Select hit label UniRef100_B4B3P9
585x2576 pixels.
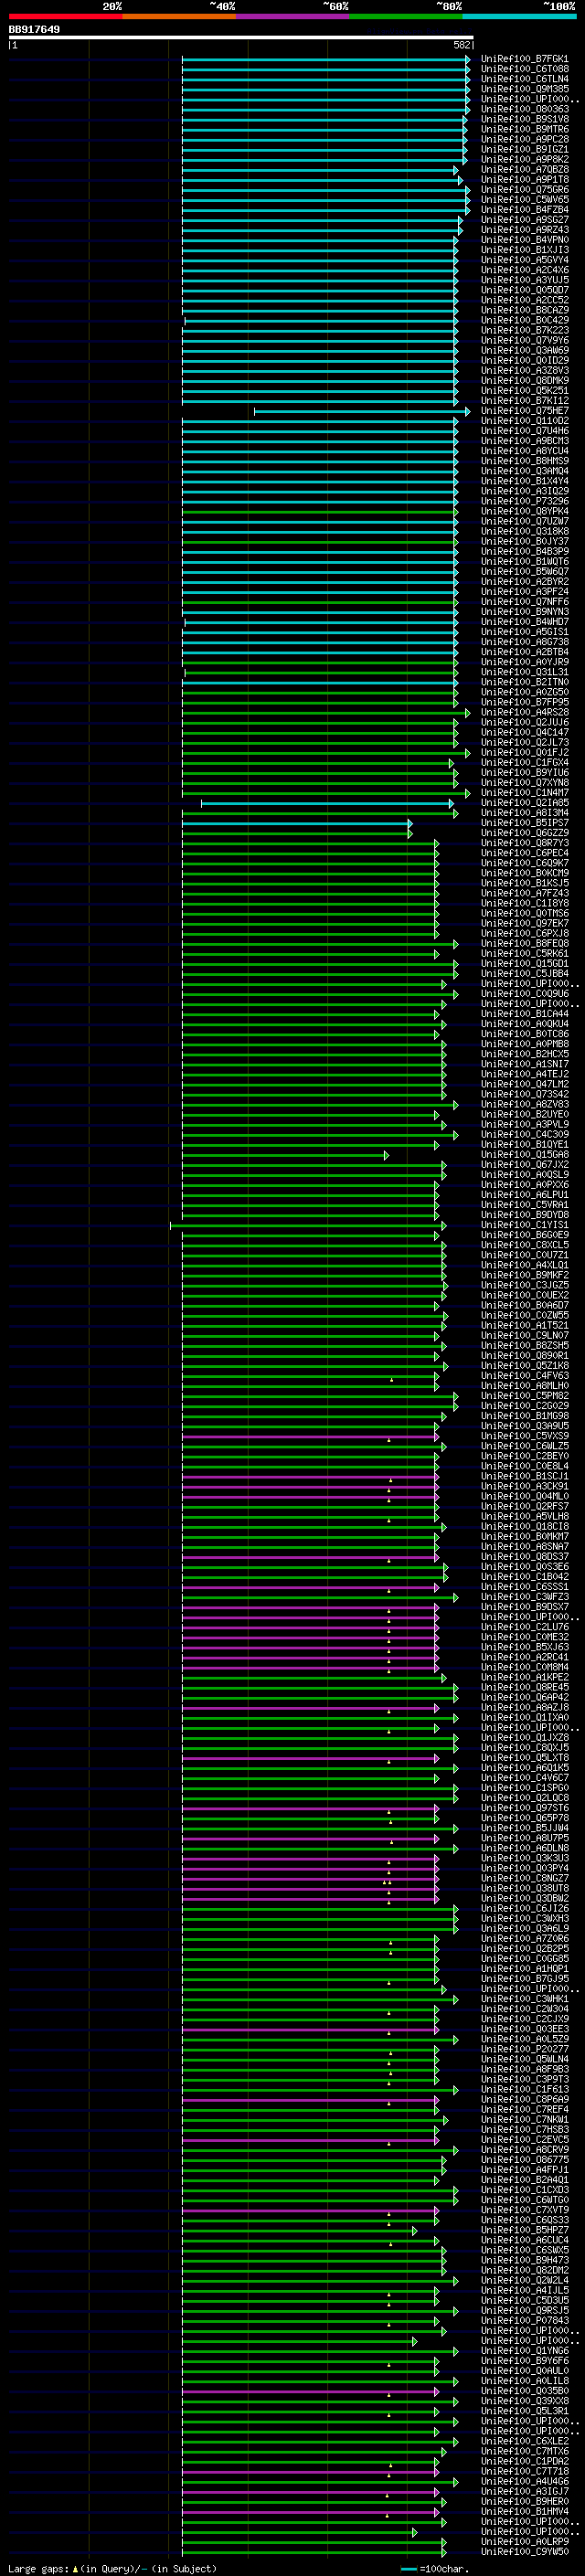525,551
